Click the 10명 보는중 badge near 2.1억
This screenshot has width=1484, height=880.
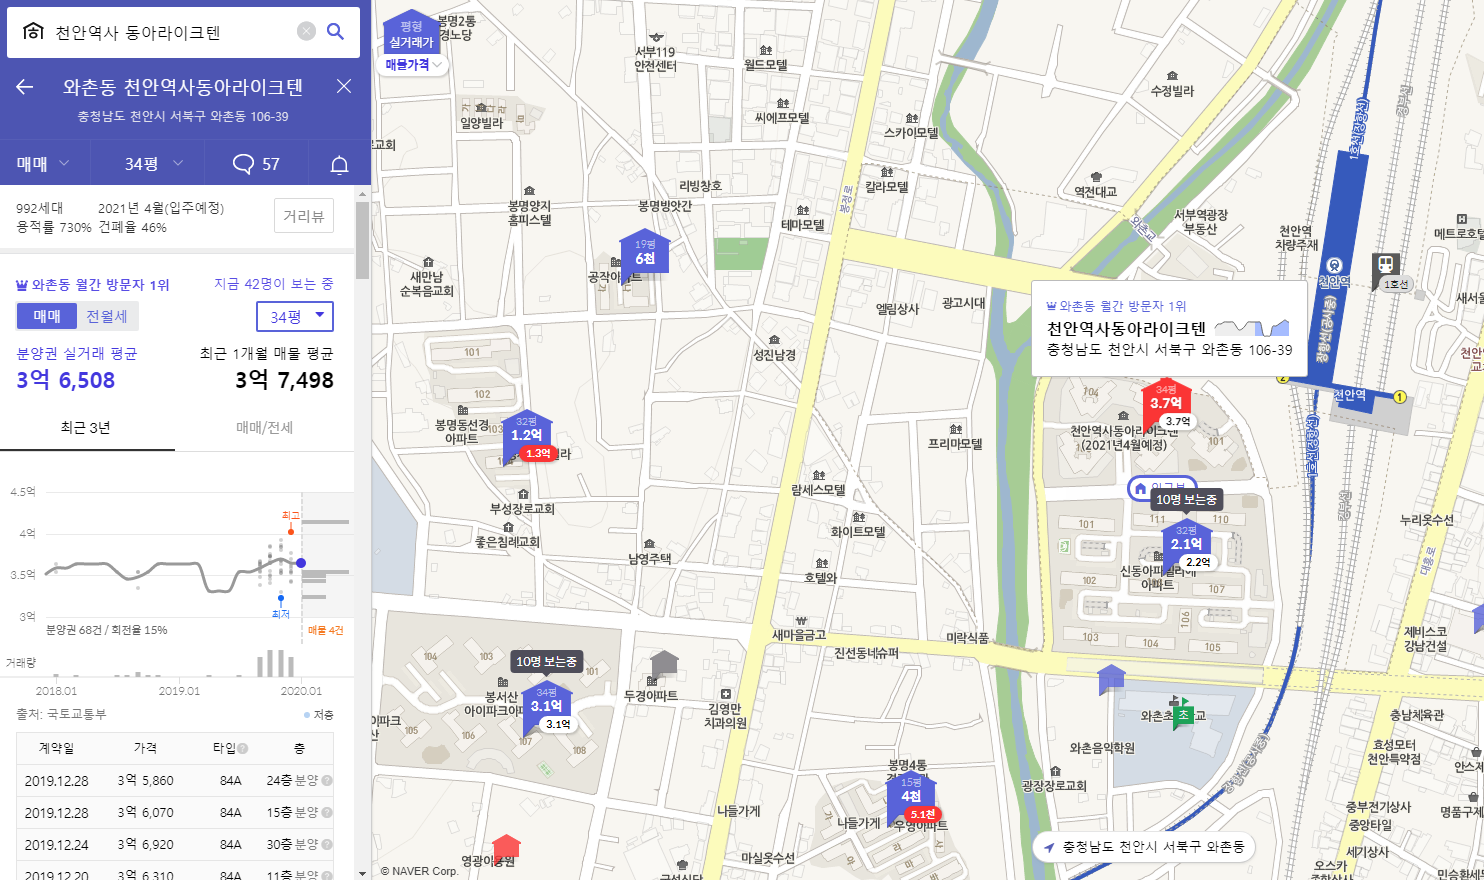[1186, 499]
